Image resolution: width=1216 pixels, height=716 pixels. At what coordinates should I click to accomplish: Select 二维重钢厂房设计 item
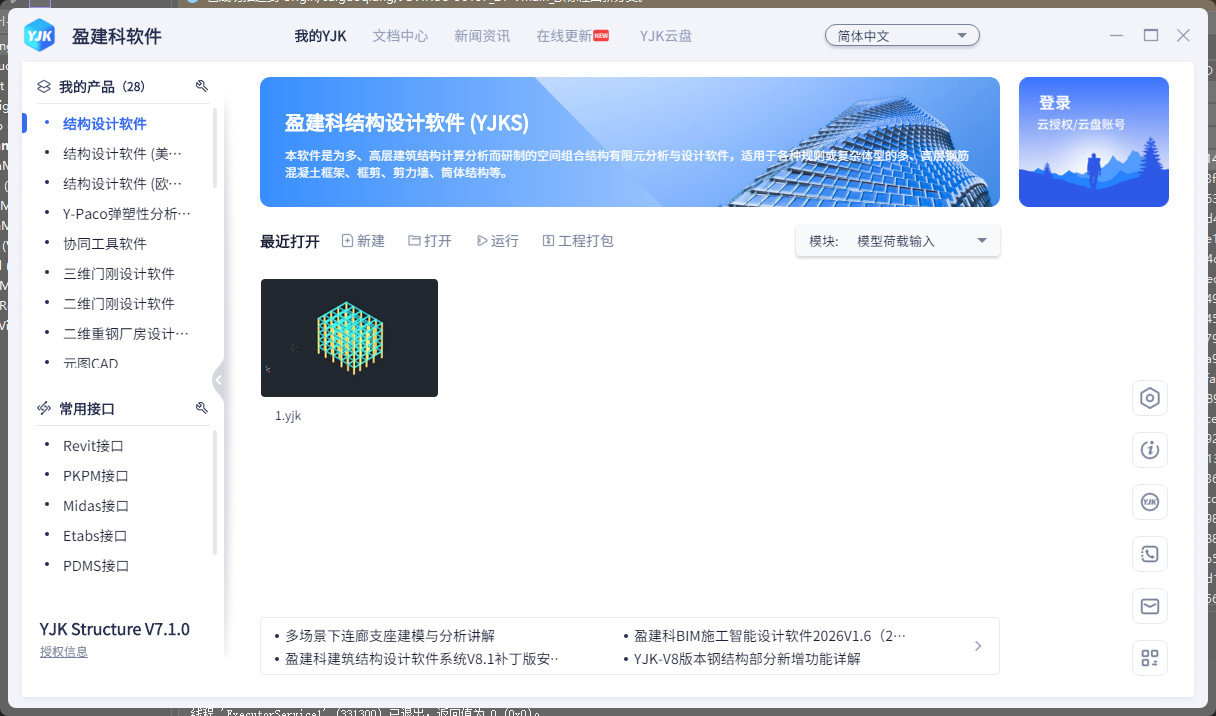126,334
